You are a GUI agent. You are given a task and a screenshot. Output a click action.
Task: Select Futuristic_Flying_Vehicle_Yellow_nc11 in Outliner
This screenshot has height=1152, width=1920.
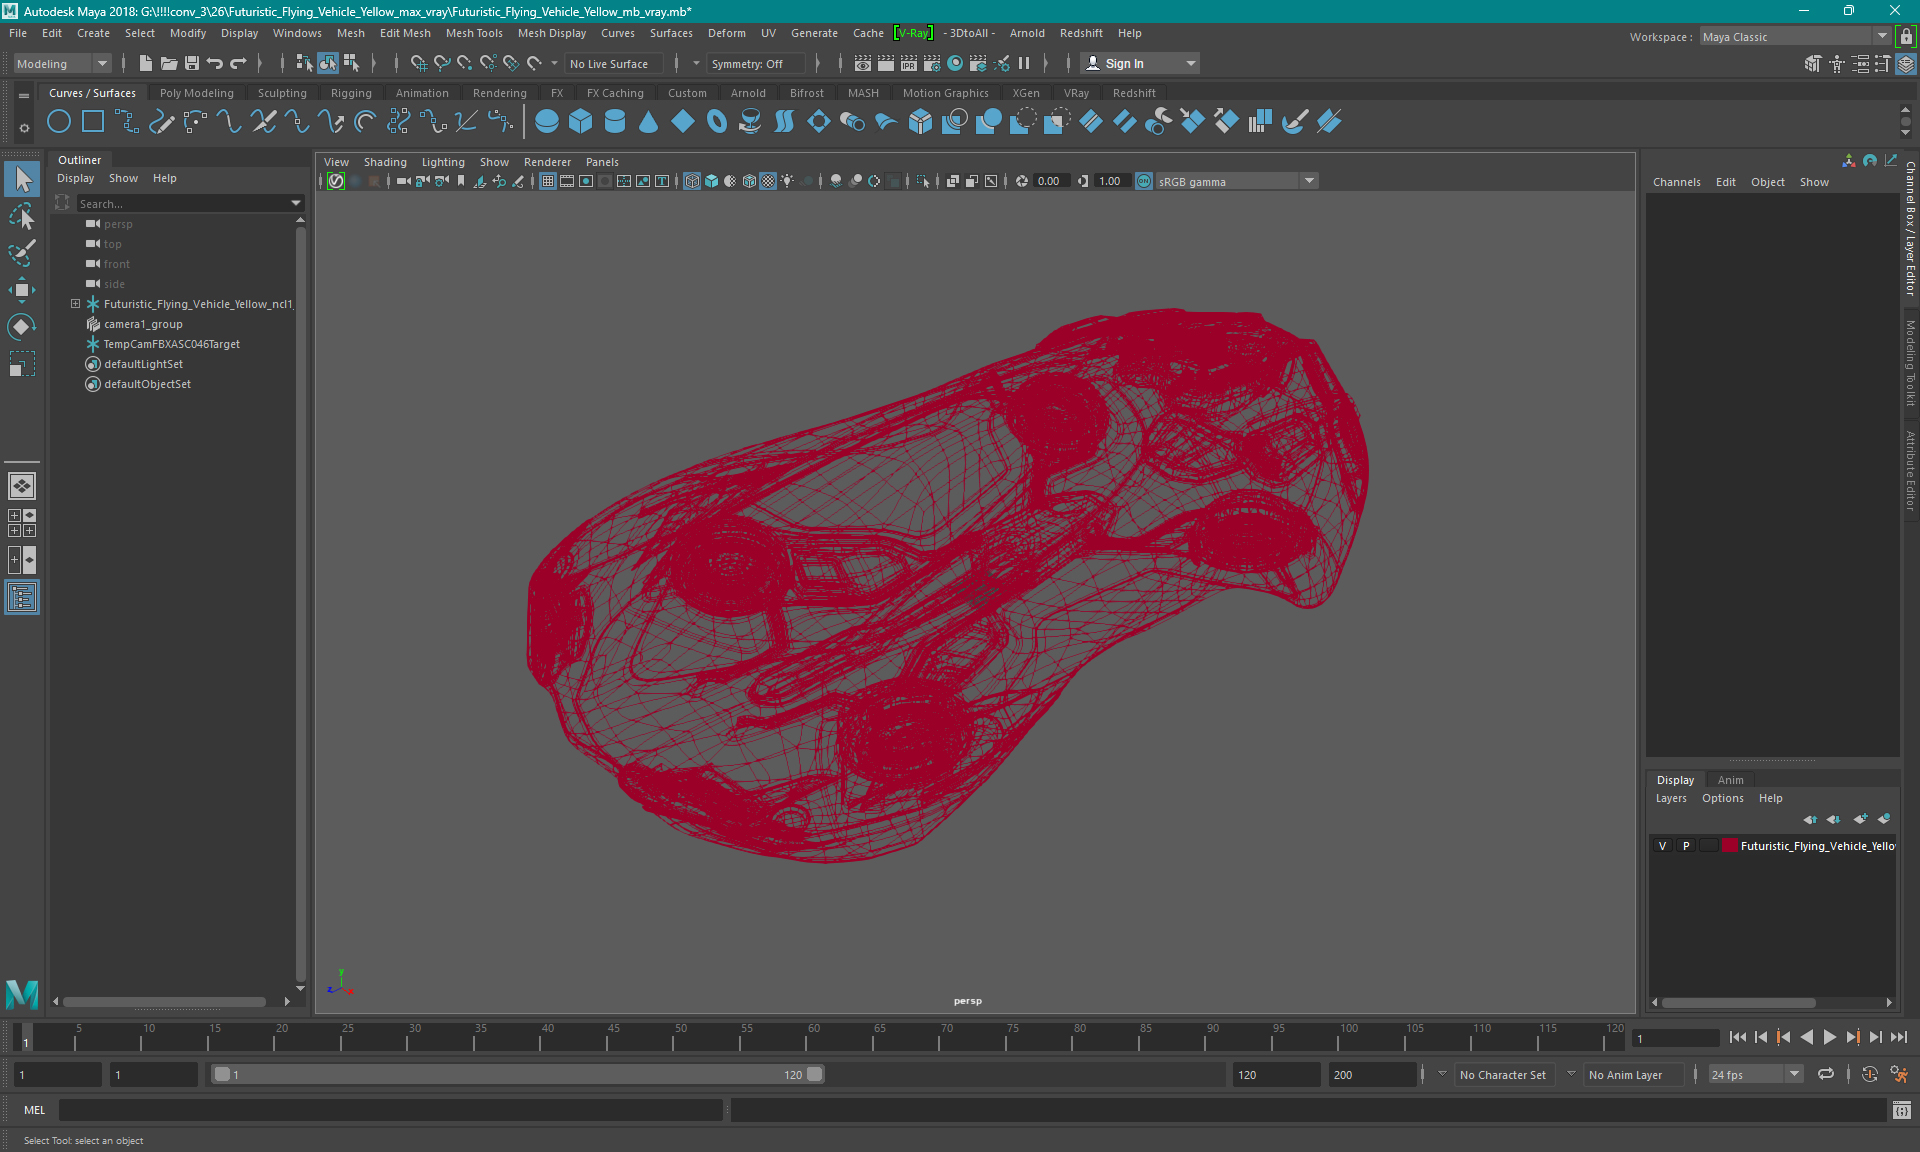196,303
